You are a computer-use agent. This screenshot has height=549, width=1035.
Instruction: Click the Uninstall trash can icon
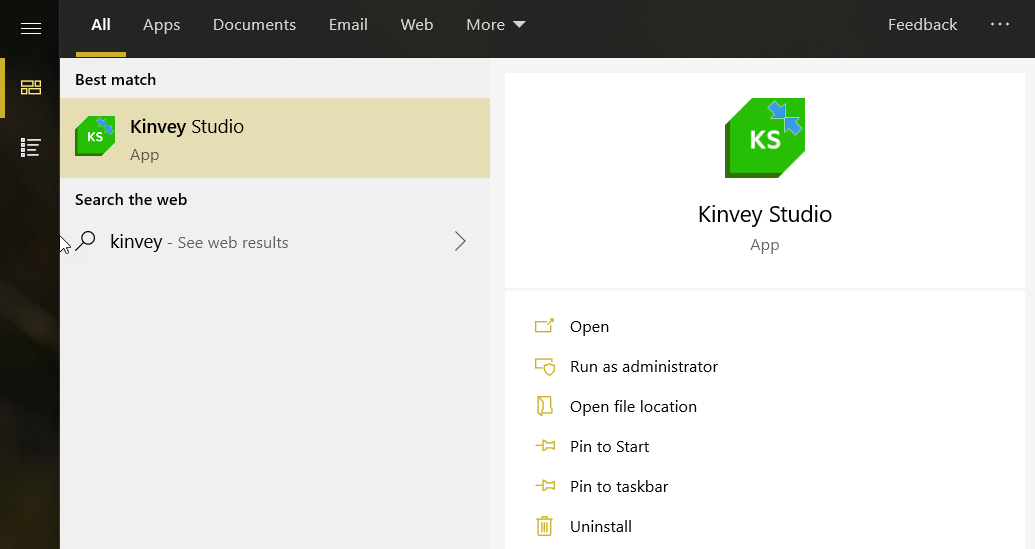544,526
